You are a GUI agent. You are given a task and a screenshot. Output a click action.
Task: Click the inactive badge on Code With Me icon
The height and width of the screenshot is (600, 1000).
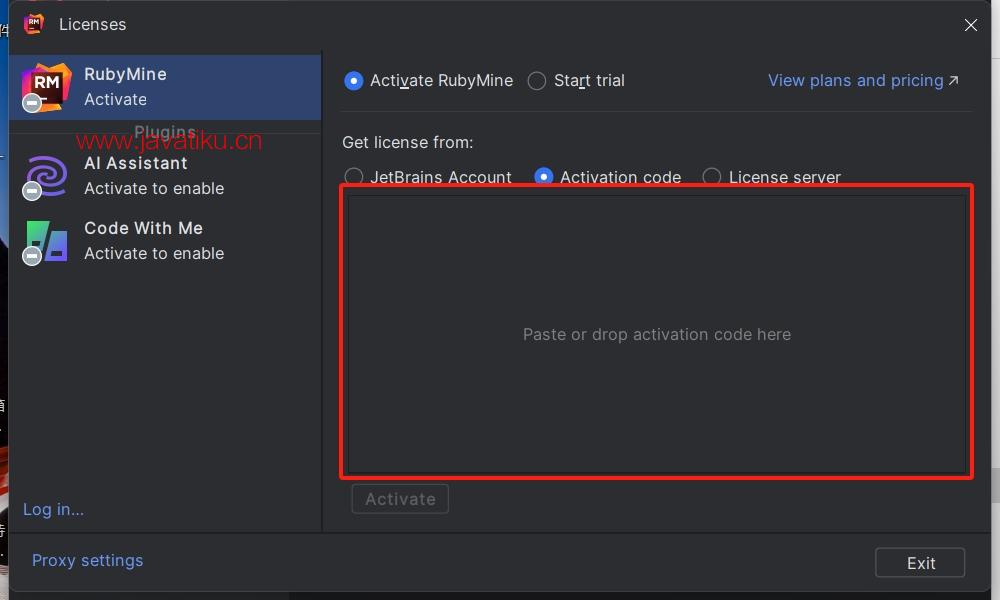click(x=32, y=256)
